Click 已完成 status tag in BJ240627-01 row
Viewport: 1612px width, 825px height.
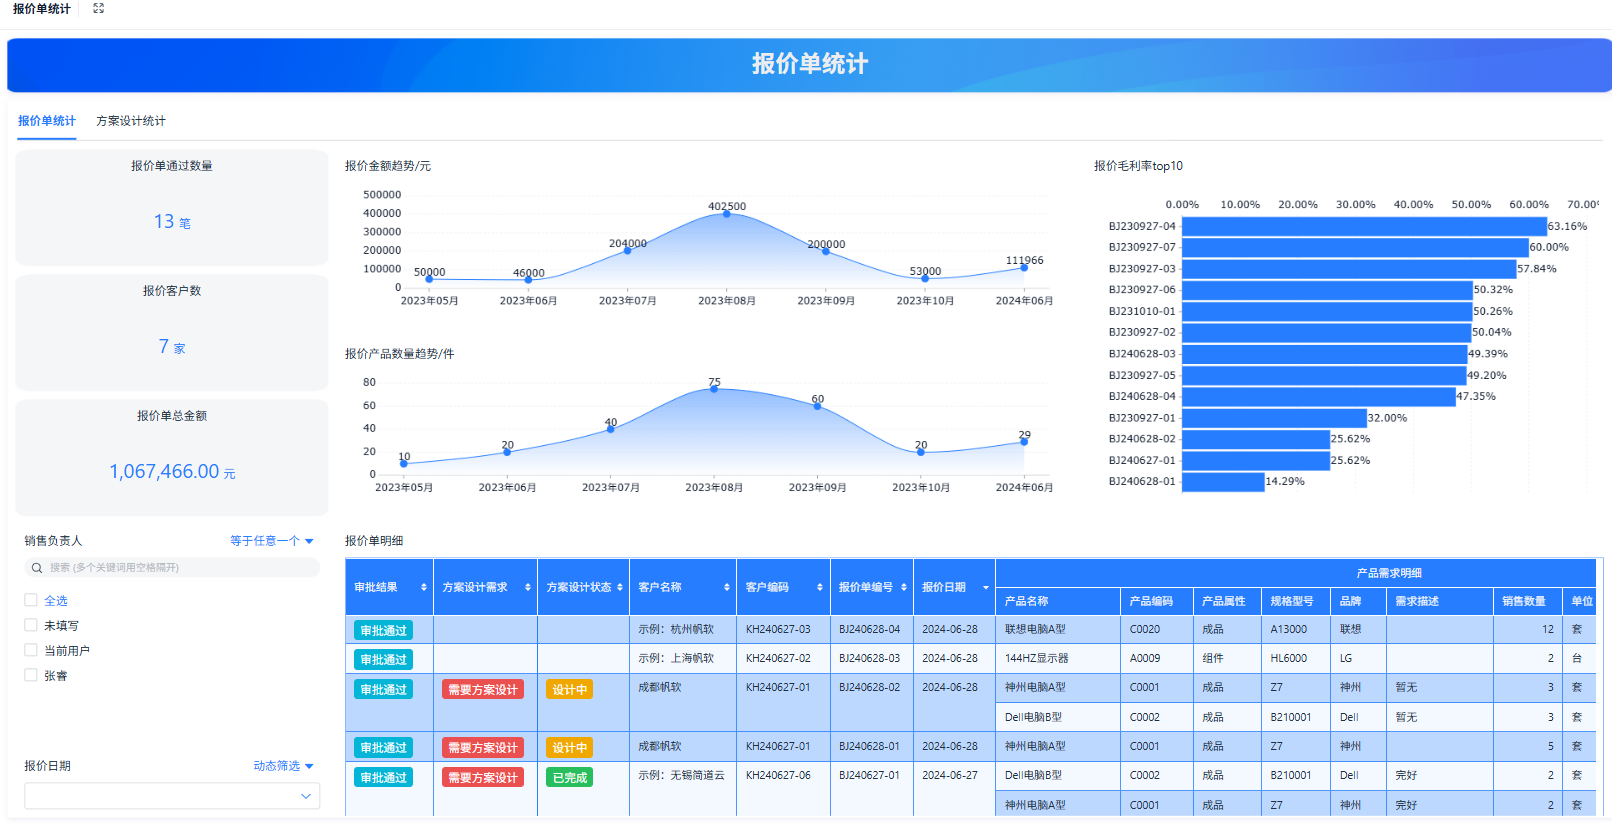coord(570,778)
